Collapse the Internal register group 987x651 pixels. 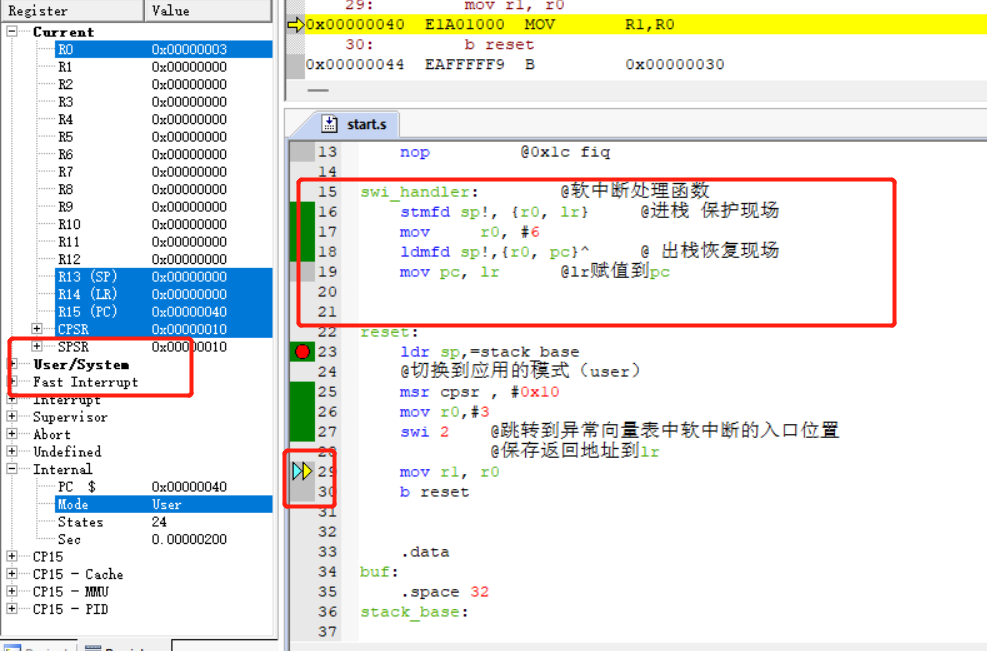pyautogui.click(x=12, y=469)
